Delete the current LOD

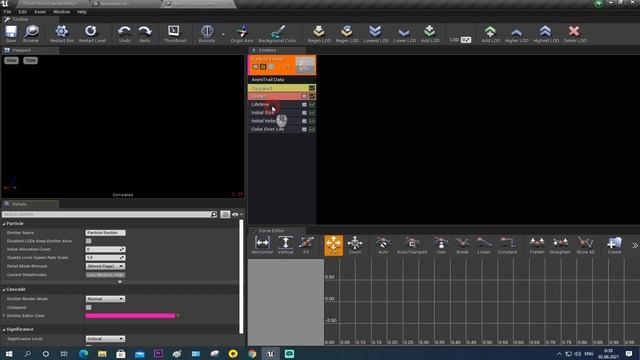[575, 33]
